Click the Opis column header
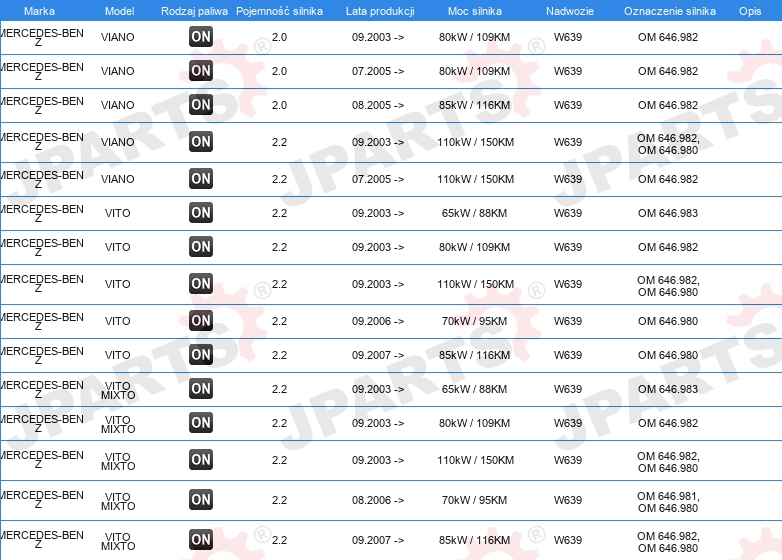782x560 pixels. (x=750, y=11)
